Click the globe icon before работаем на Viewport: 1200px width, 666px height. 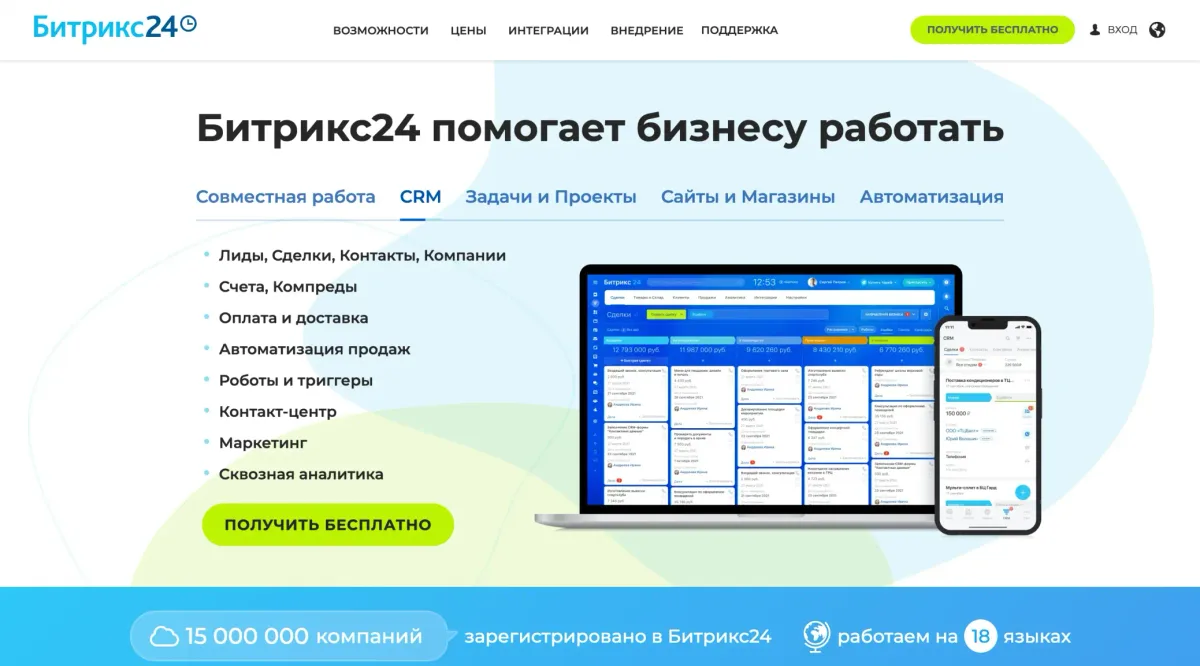[x=816, y=637]
